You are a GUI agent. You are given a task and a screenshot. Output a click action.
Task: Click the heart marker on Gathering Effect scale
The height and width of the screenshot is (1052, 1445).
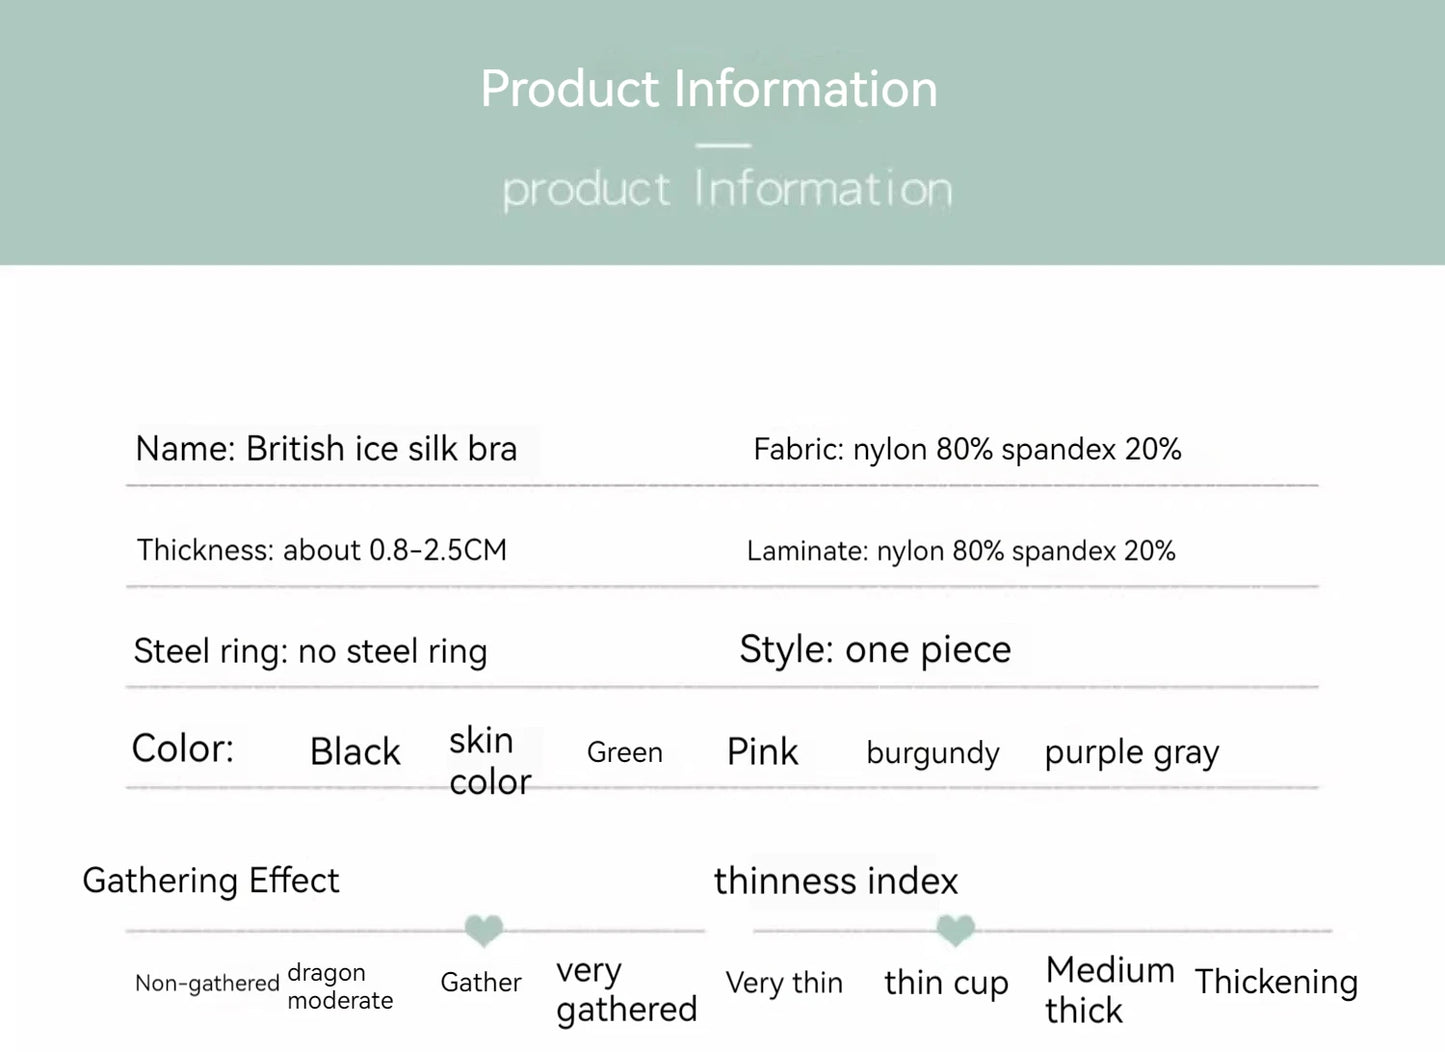click(484, 930)
